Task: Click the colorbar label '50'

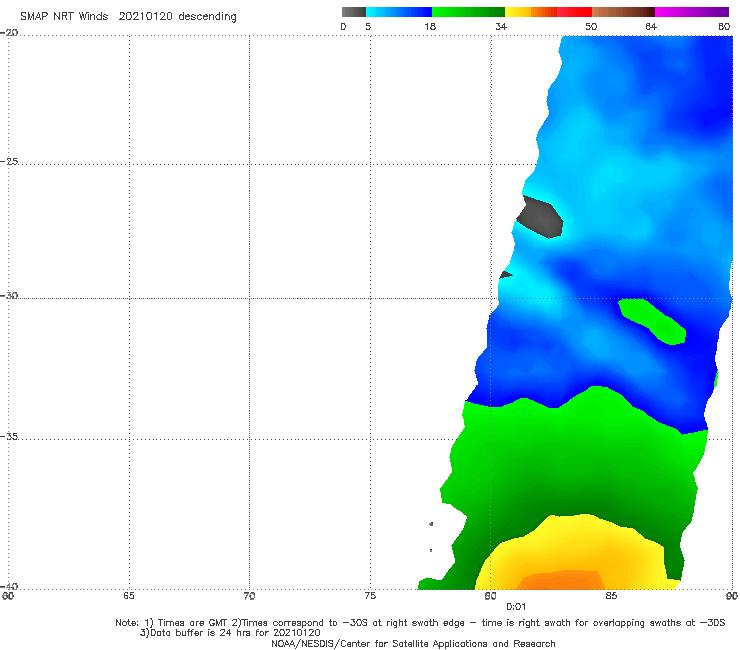Action: (x=591, y=26)
